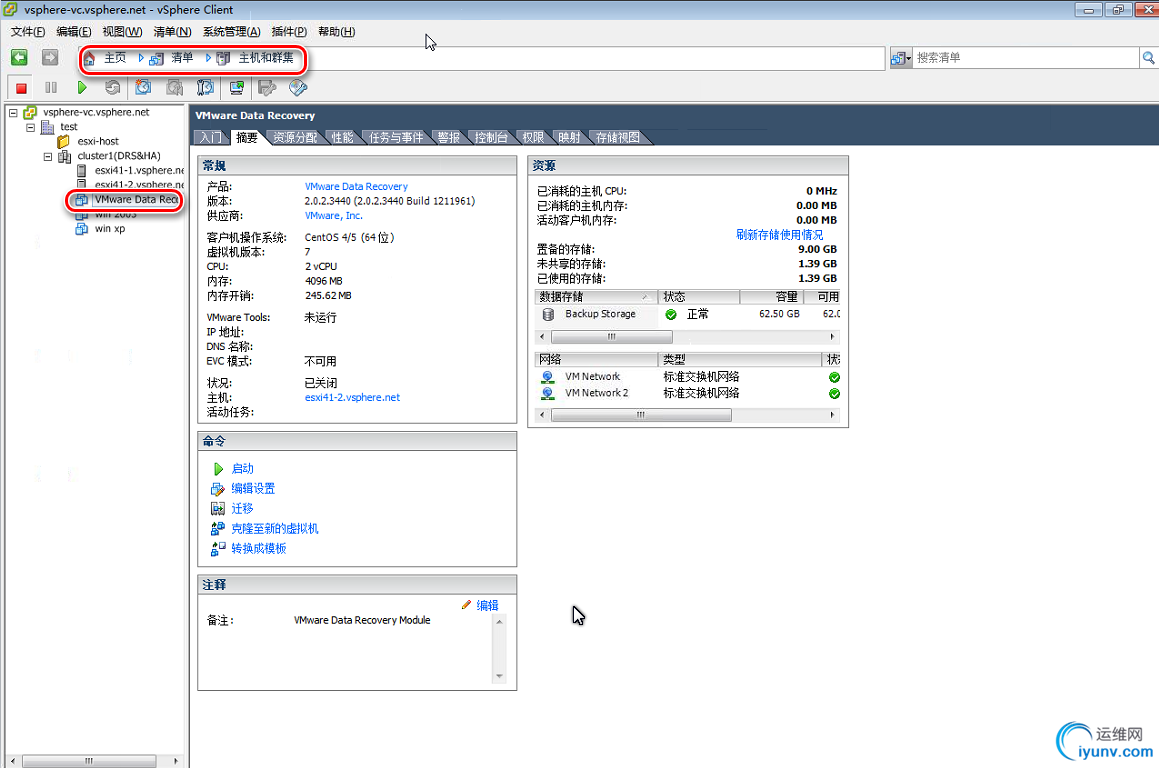Switch to 权限 tab
Image resolution: width=1159 pixels, height=768 pixels.
point(533,137)
